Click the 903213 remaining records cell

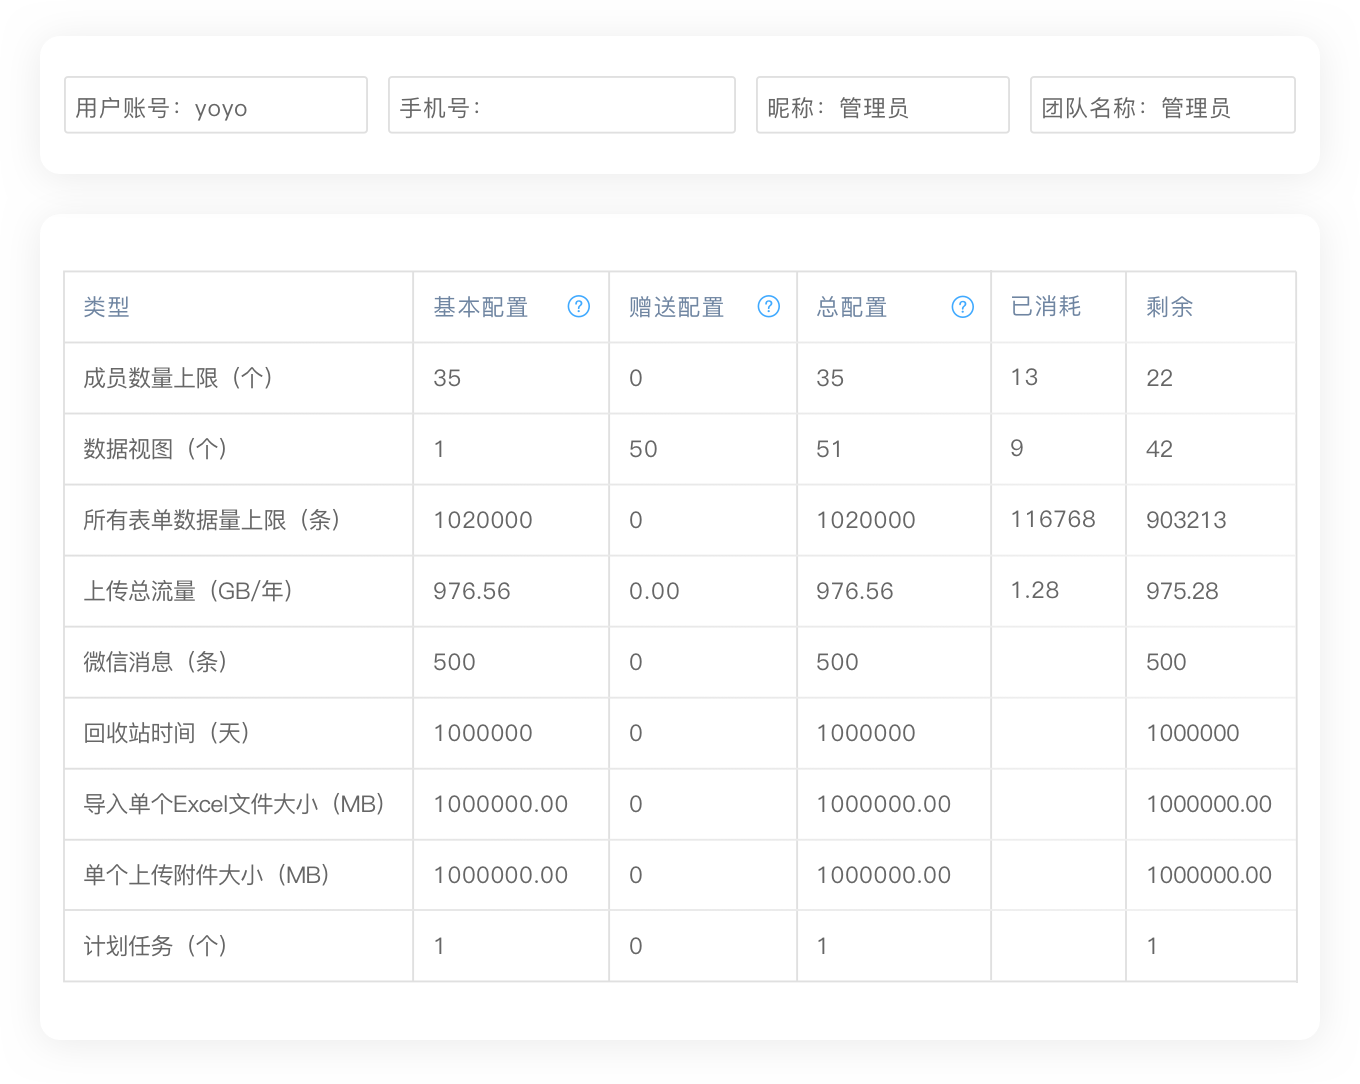[x=1185, y=520]
